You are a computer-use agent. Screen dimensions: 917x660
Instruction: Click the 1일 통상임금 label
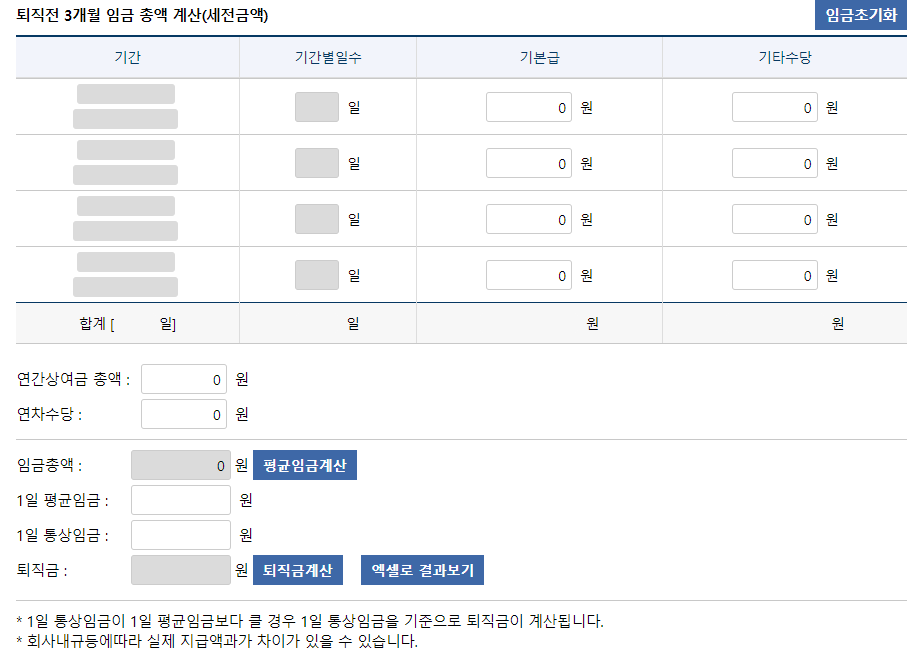tap(62, 535)
